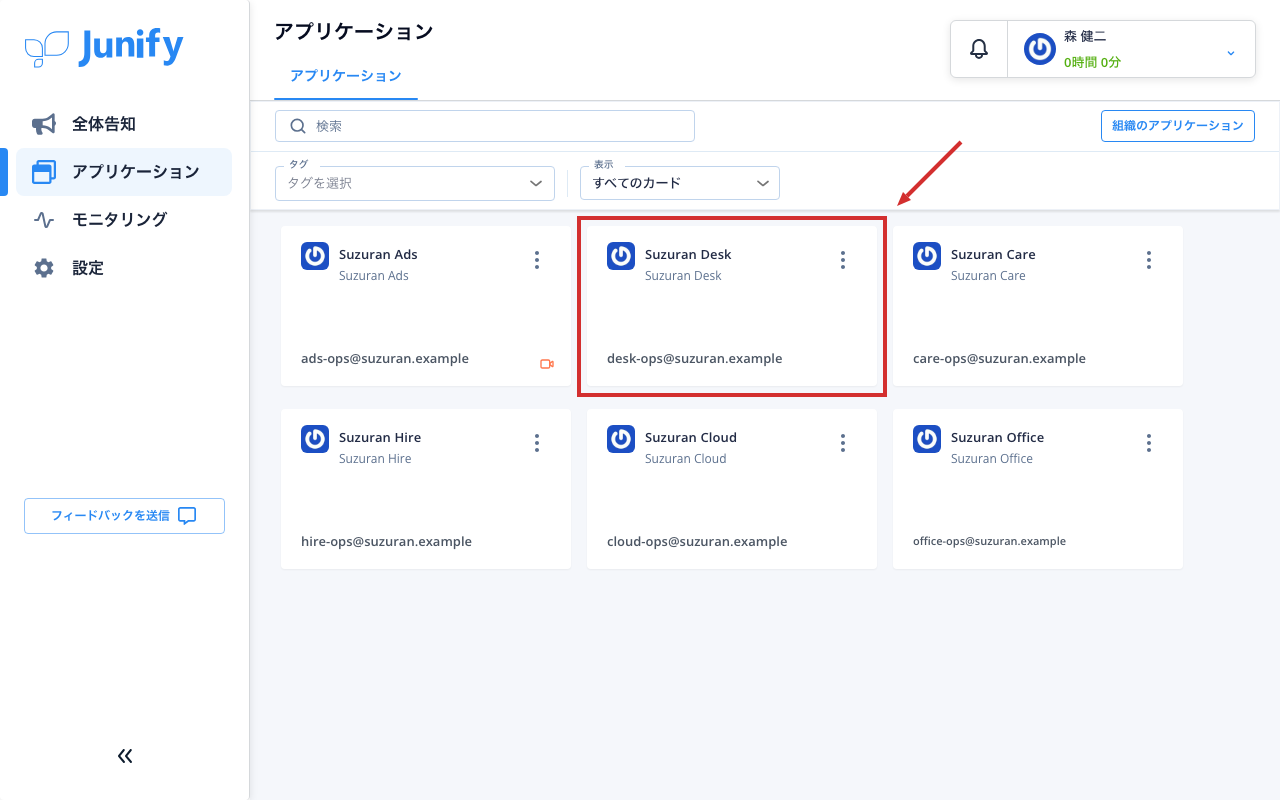Open 全体告知 megaphone sidebar item
1280x800 pixels.
124,124
